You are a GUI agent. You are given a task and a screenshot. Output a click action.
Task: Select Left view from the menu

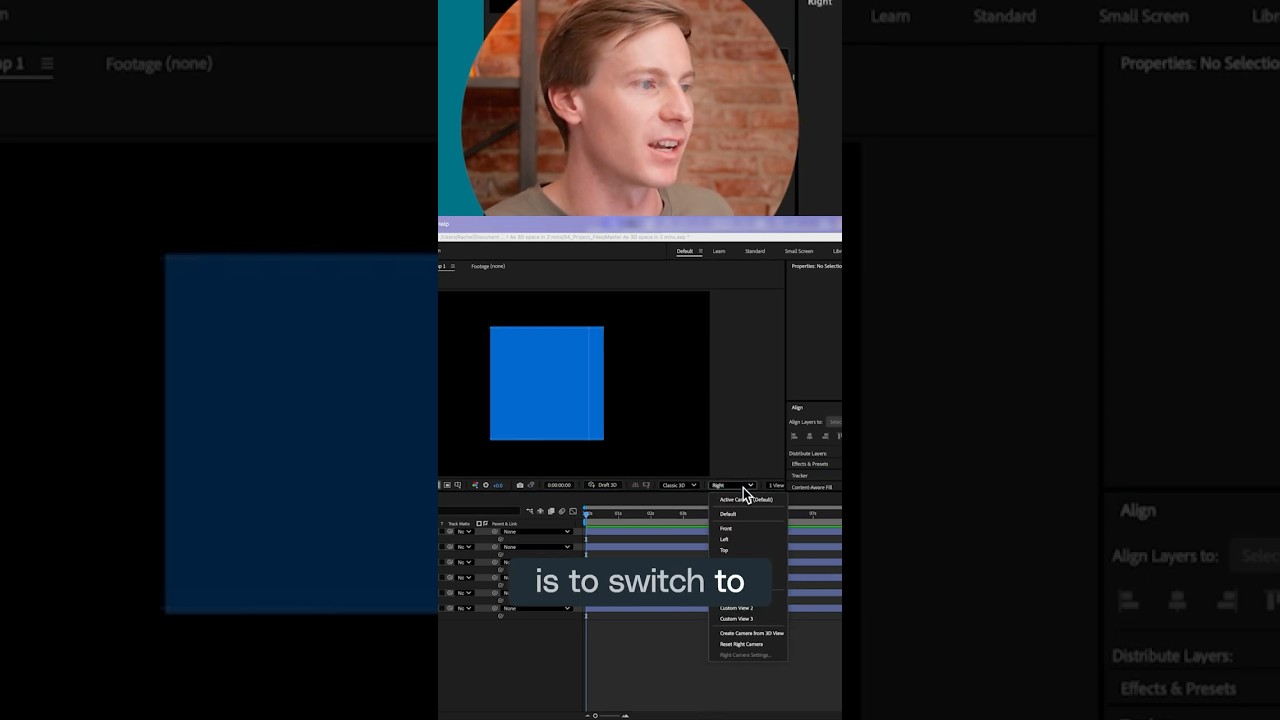pos(747,539)
